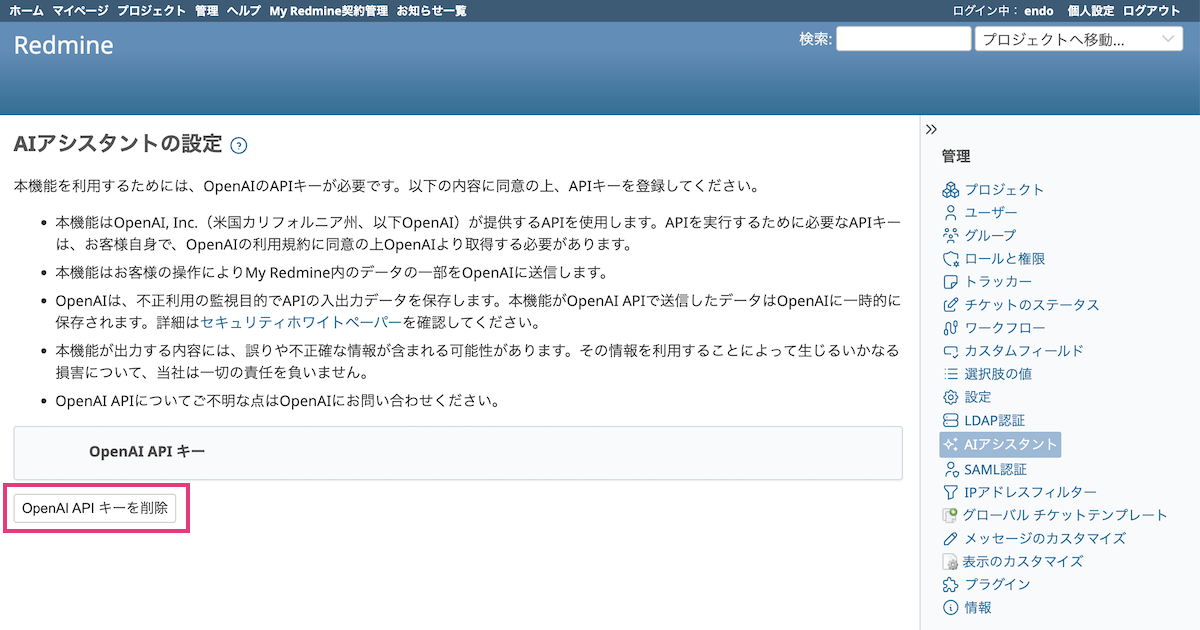Image resolution: width=1200 pixels, height=630 pixels.
Task: Click the SAML認証 user icon
Action: 950,469
